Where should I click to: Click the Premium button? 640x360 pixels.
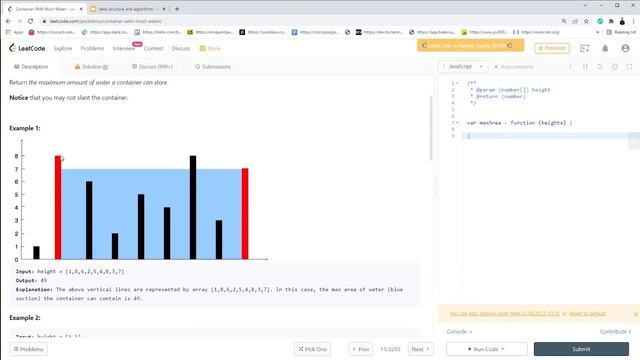pyautogui.click(x=552, y=48)
